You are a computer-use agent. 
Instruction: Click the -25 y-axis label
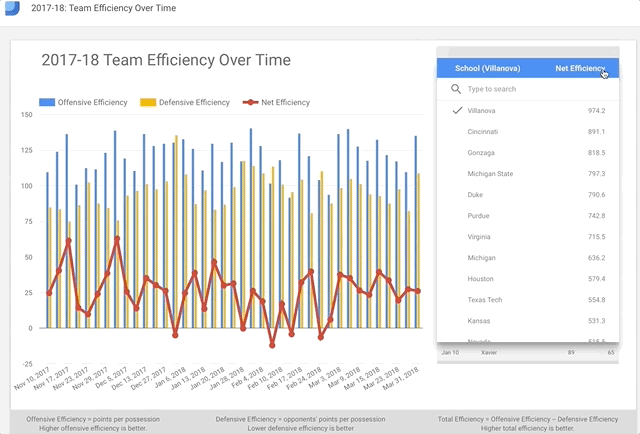point(27,364)
